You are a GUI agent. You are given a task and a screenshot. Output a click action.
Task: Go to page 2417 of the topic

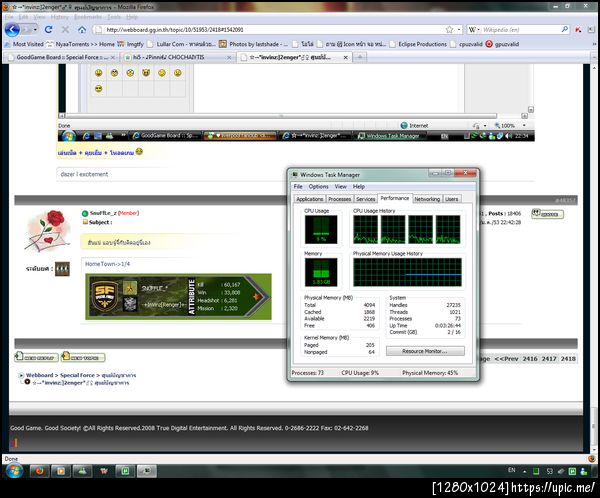coord(549,359)
